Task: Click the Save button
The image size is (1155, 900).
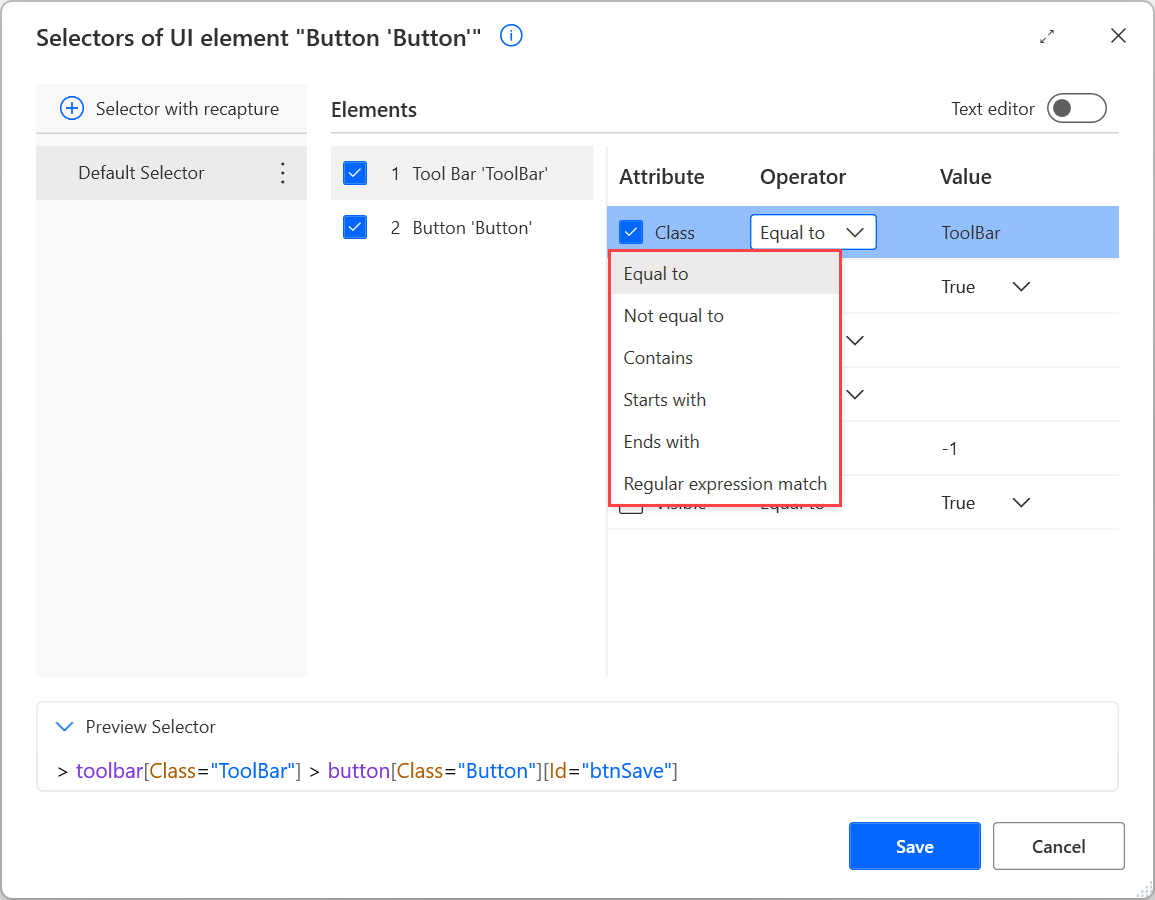Action: [x=914, y=847]
